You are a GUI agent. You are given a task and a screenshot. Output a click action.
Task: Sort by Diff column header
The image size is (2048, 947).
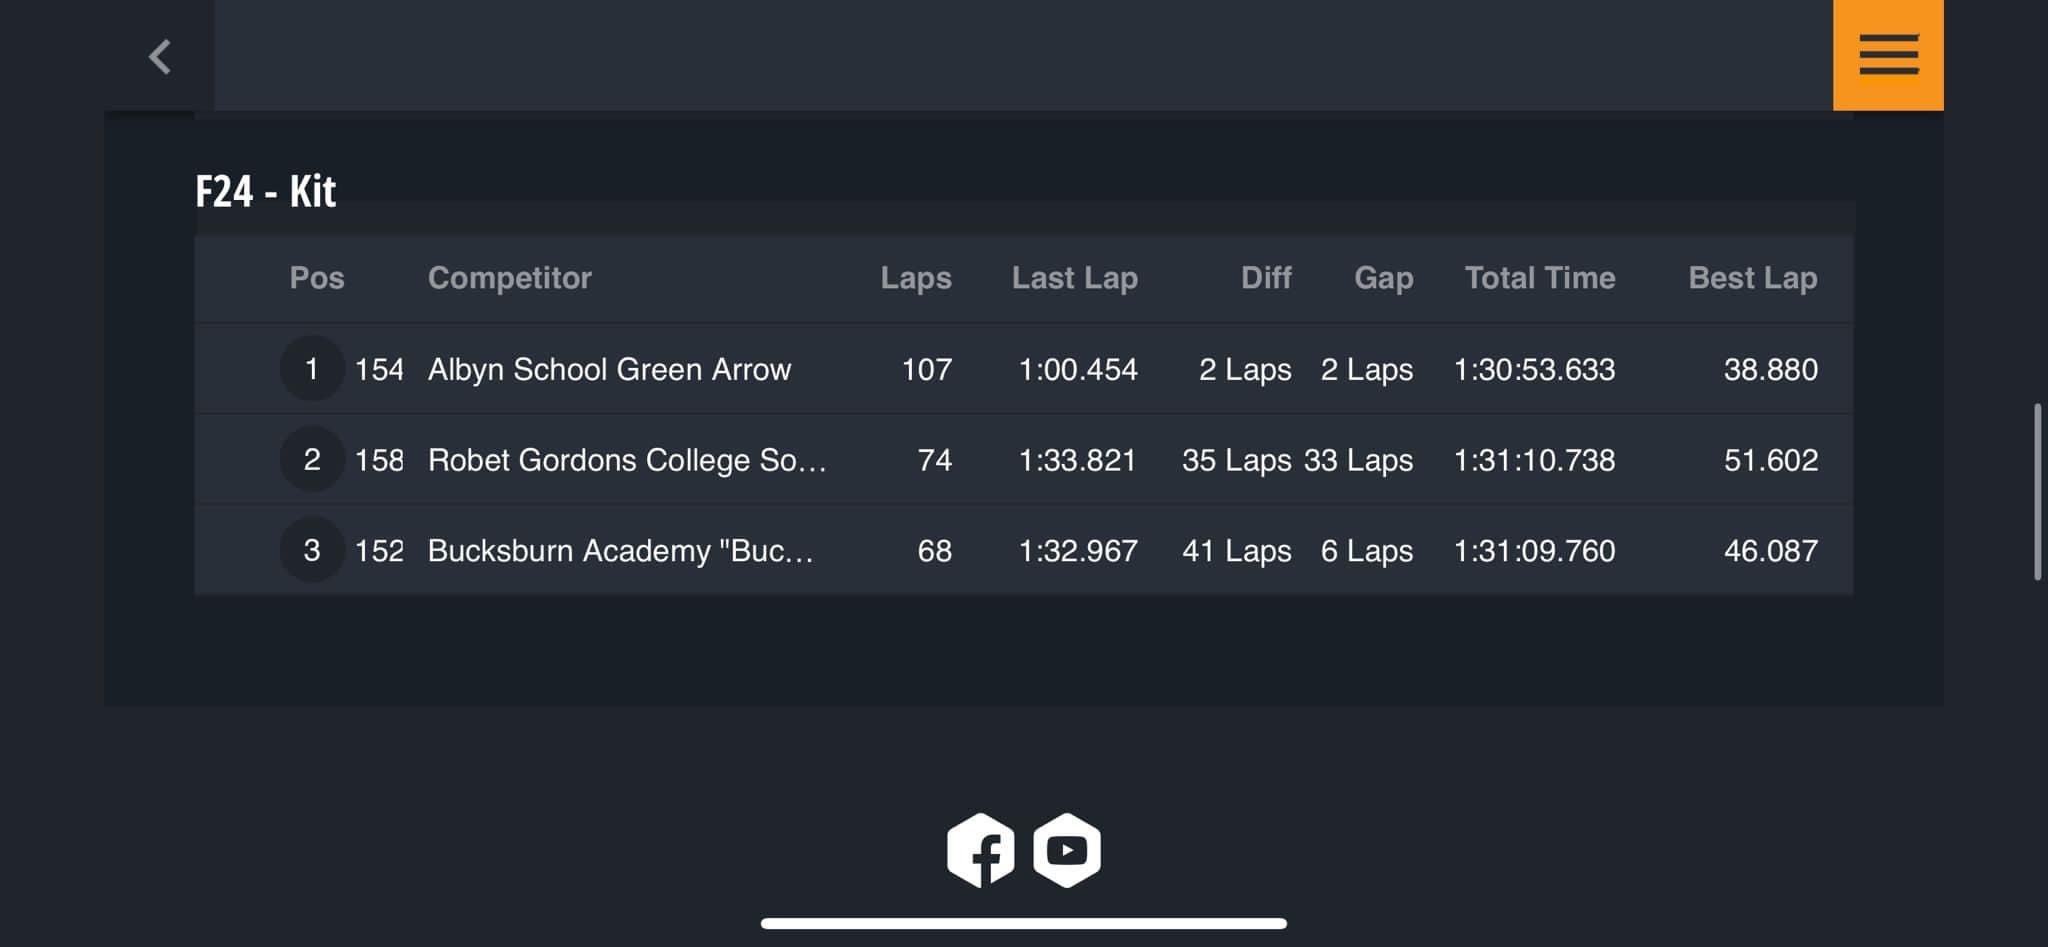1265,278
